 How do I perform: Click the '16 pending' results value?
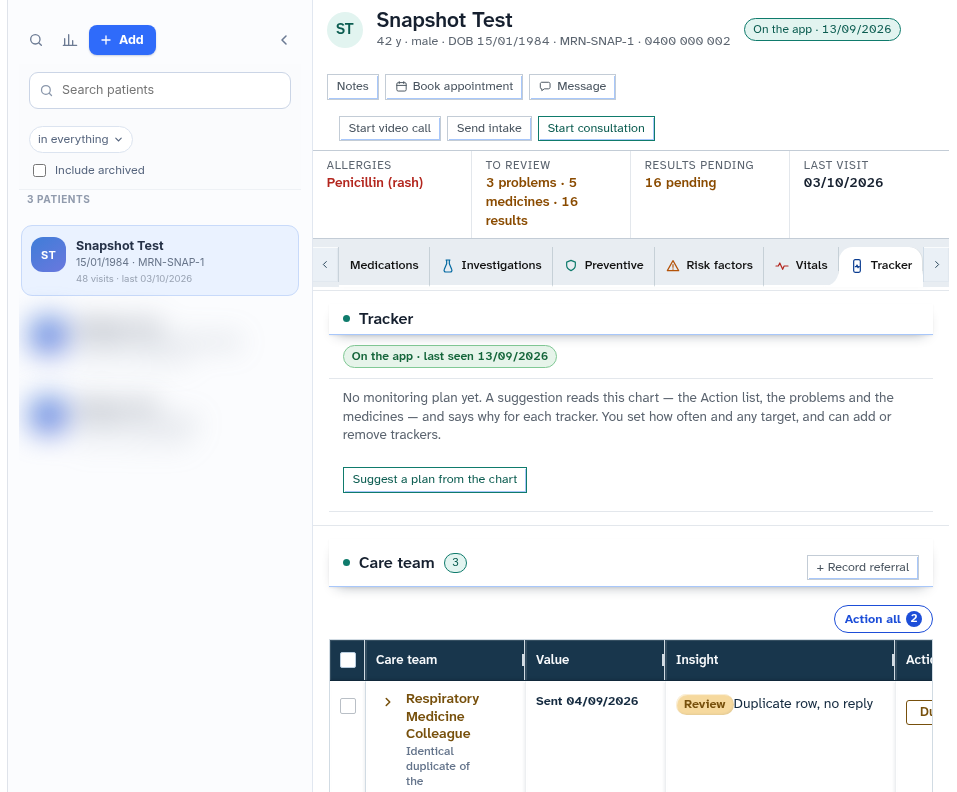[681, 182]
